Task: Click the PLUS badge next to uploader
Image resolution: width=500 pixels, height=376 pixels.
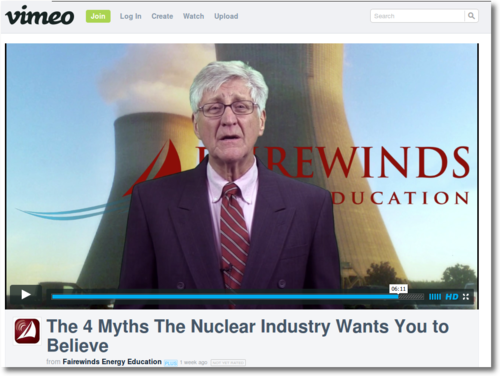Action: tap(171, 363)
